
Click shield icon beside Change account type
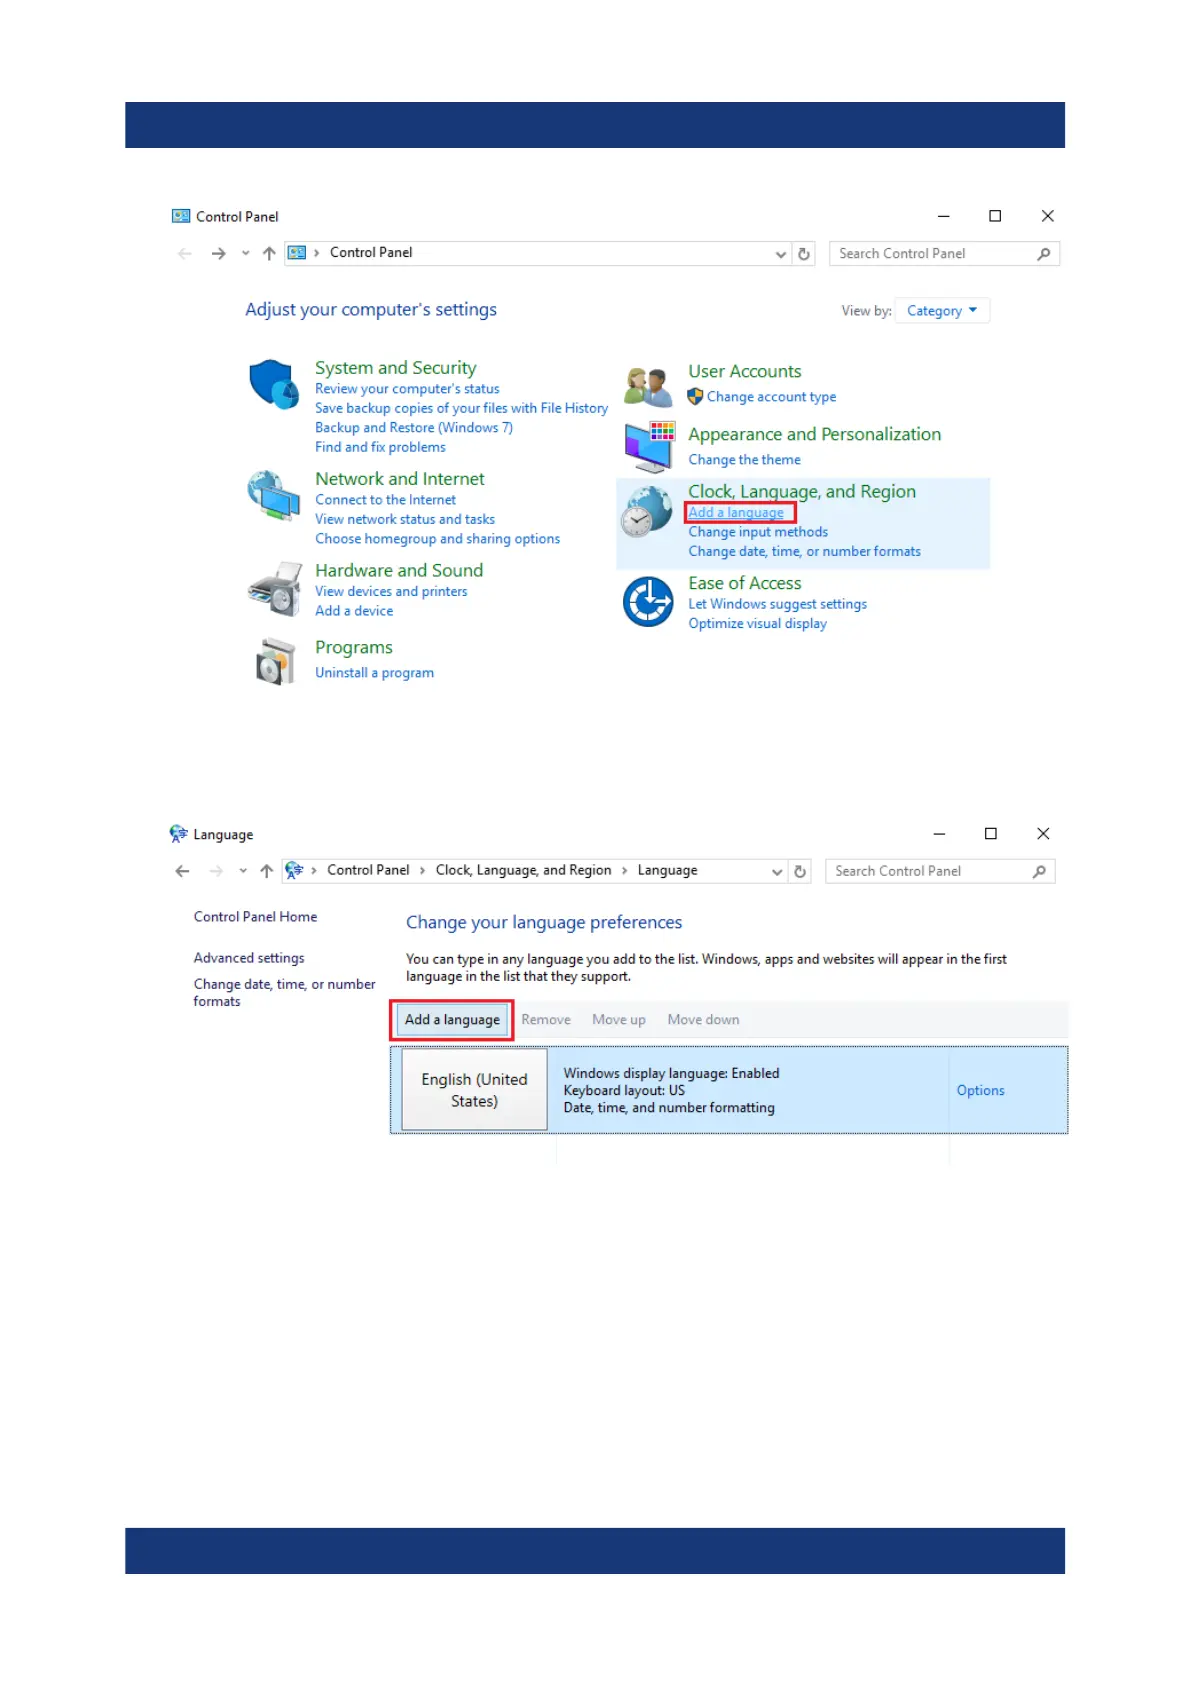click(x=695, y=397)
